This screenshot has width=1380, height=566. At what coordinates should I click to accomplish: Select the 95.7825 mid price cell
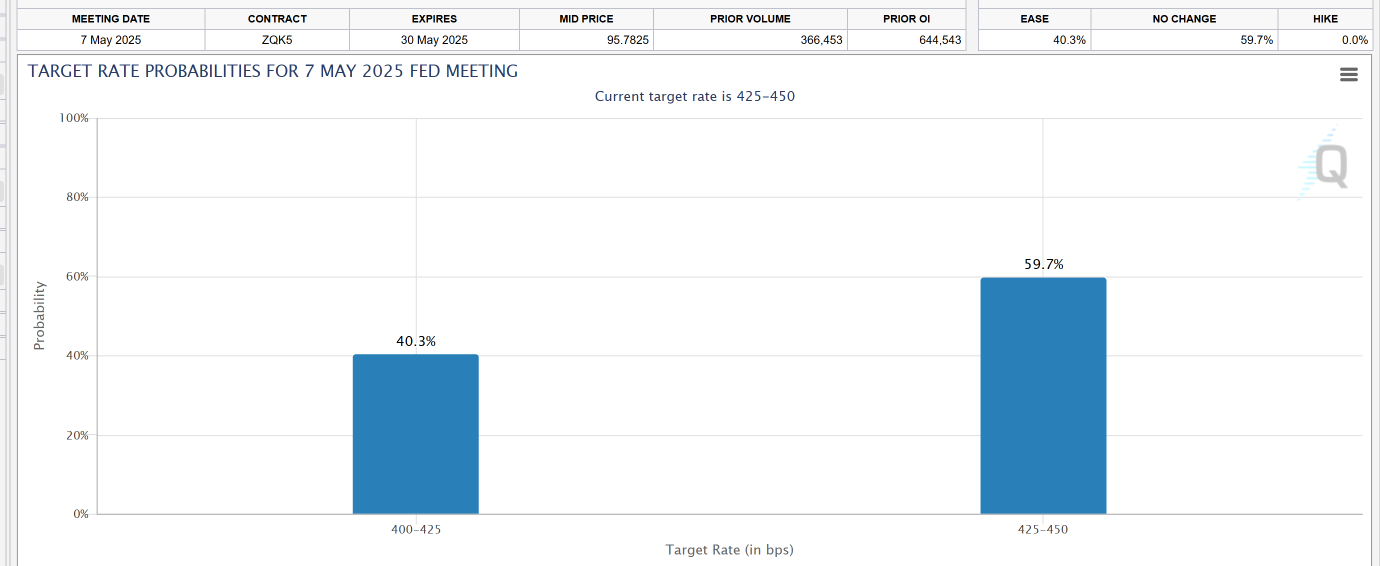pyautogui.click(x=586, y=40)
